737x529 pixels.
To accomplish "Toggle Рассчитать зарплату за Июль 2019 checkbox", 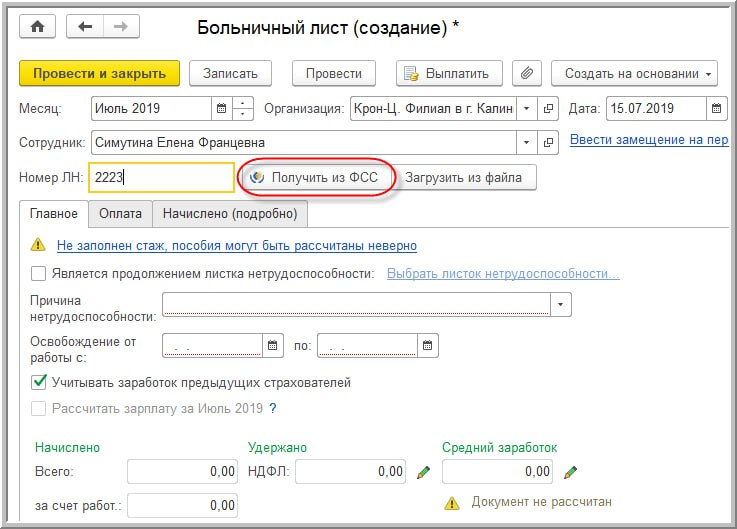I will tap(38, 409).
